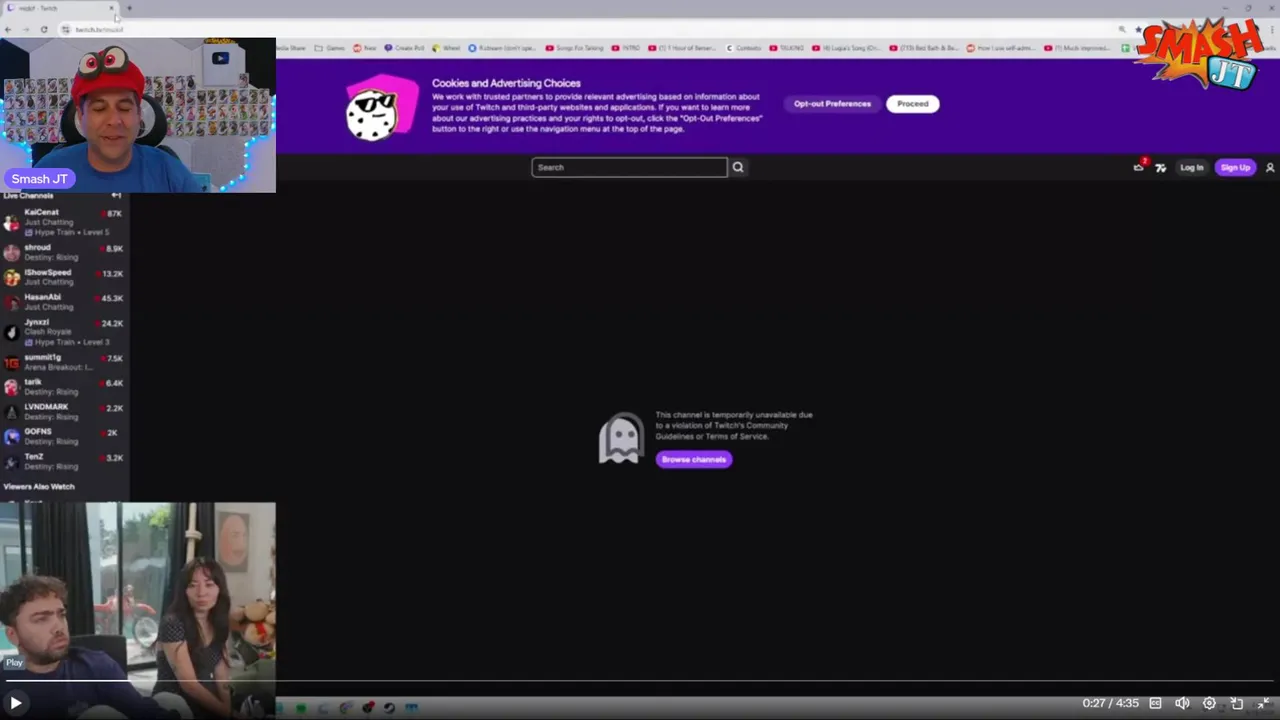This screenshot has height=720, width=1280.
Task: Click the ad-free Turbo icon beside Log In
Action: (1160, 167)
